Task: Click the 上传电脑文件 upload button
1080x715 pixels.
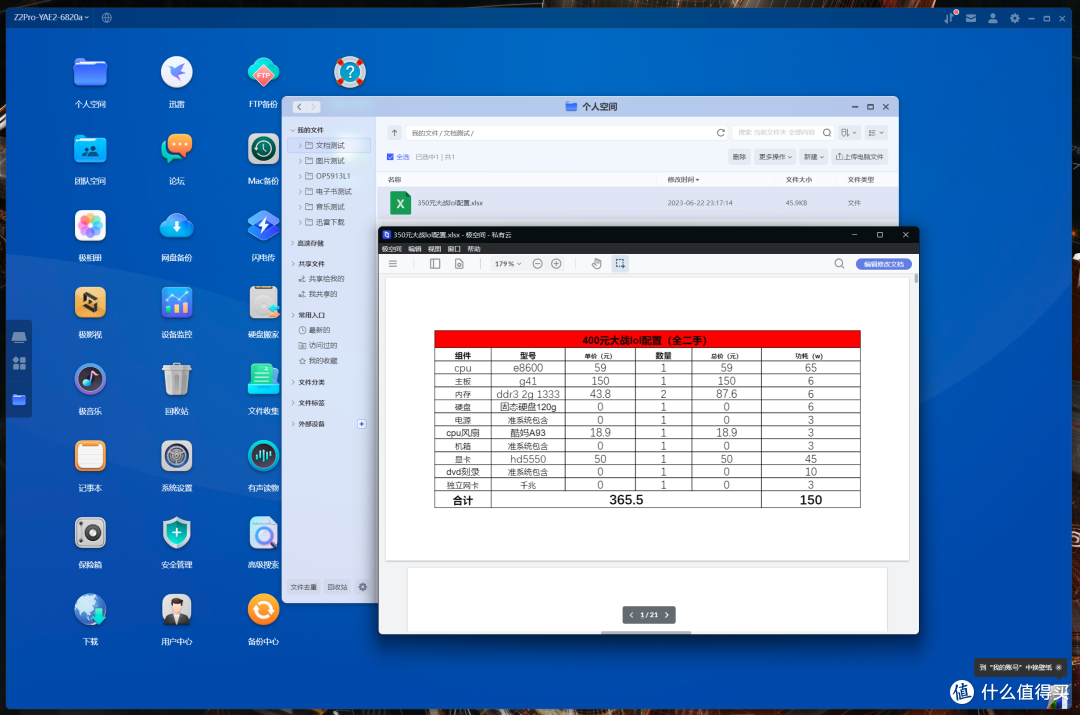Action: point(859,157)
